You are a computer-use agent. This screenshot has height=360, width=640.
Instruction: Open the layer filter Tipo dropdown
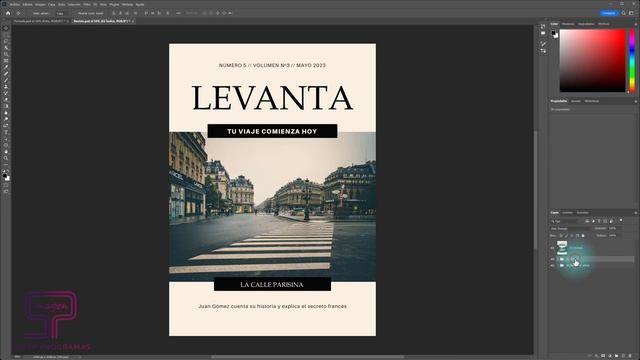click(x=565, y=221)
